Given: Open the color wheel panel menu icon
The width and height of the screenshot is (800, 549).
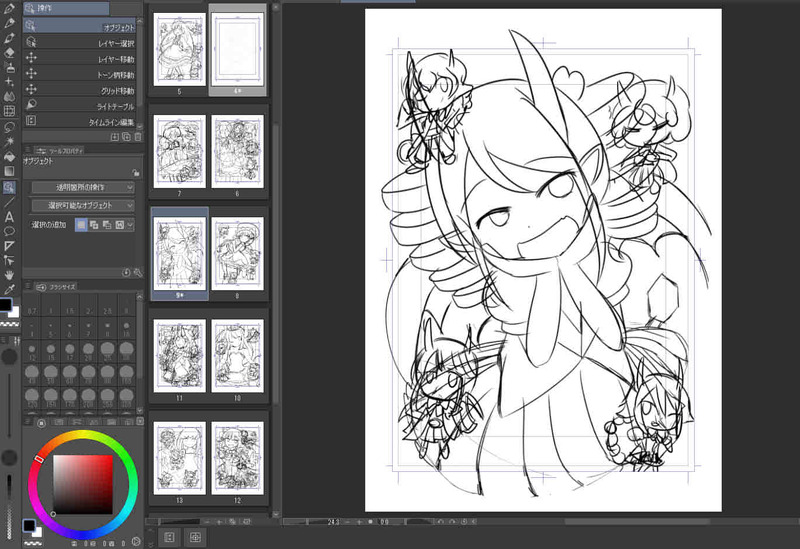Looking at the screenshot, I should click(x=28, y=422).
